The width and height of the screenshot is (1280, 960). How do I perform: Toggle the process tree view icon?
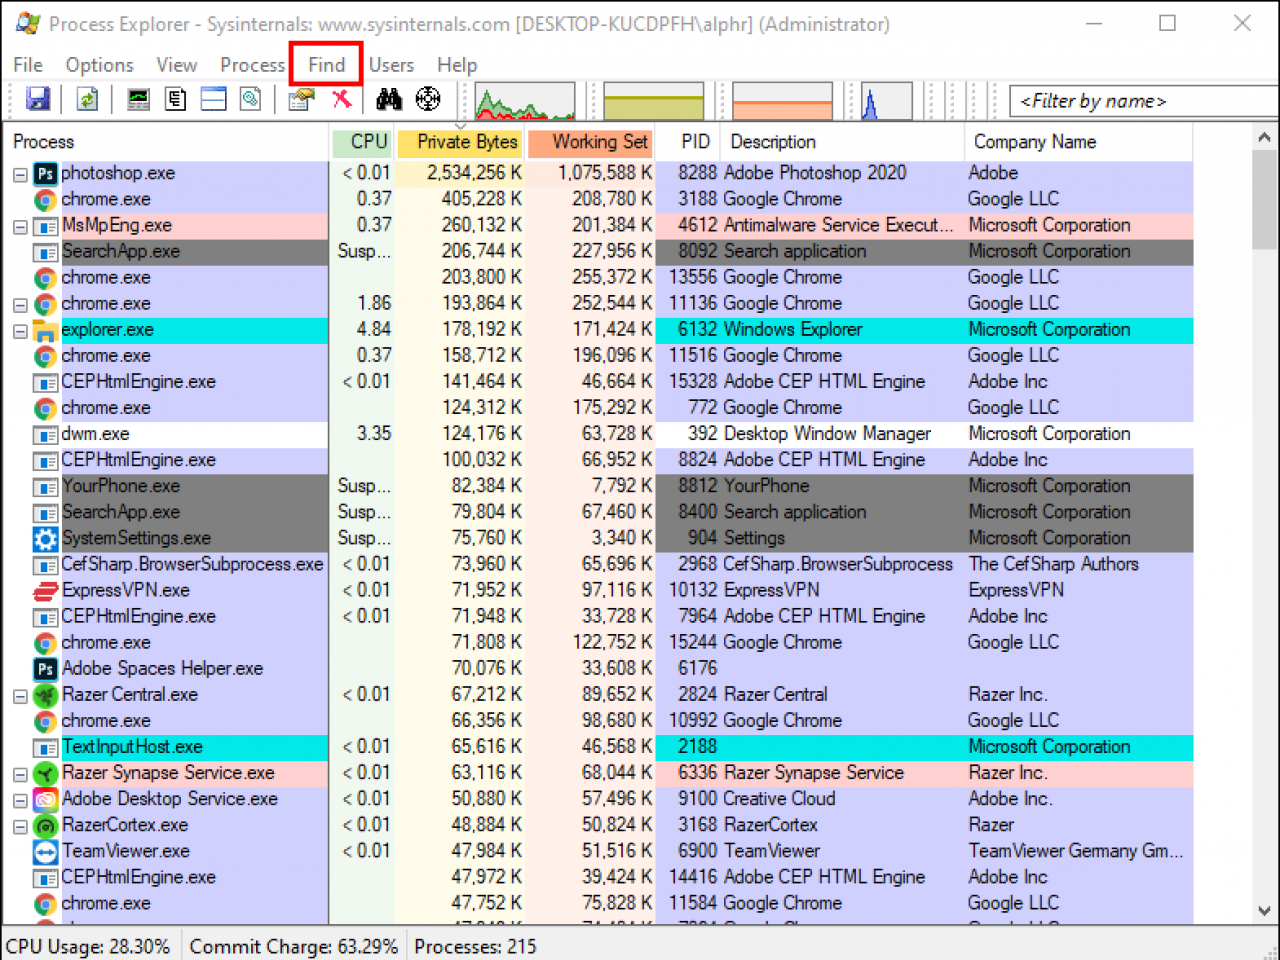click(176, 99)
